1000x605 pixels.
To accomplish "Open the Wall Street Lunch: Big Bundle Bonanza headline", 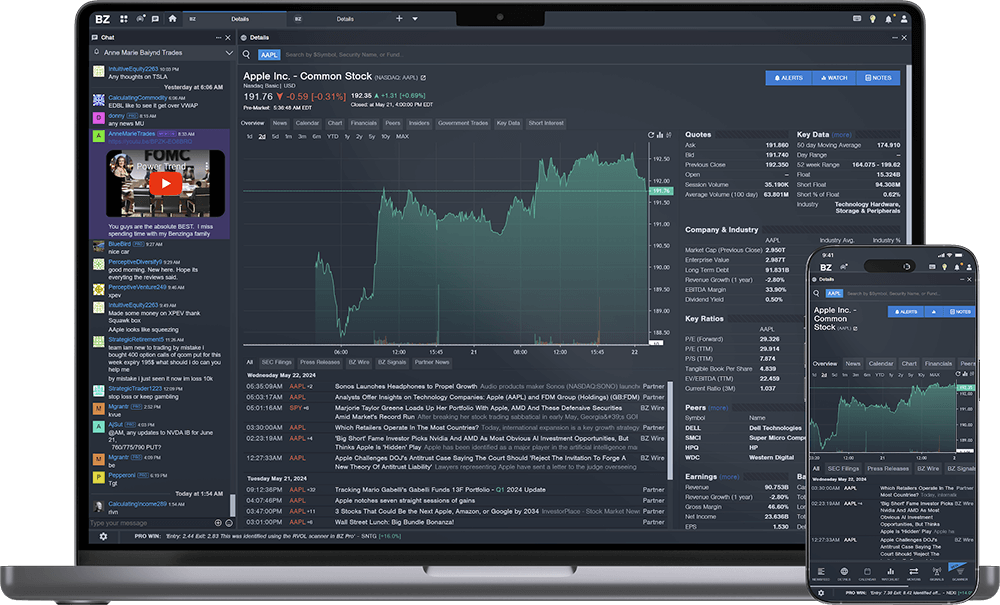I will point(395,522).
